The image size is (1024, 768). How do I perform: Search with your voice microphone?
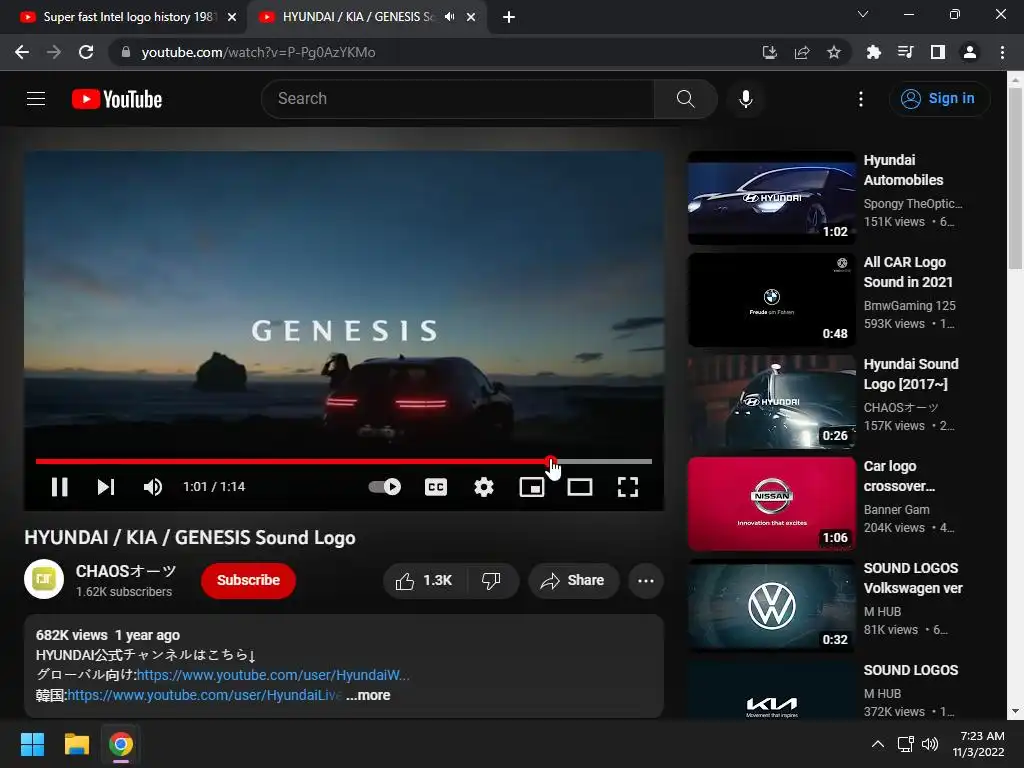click(745, 99)
